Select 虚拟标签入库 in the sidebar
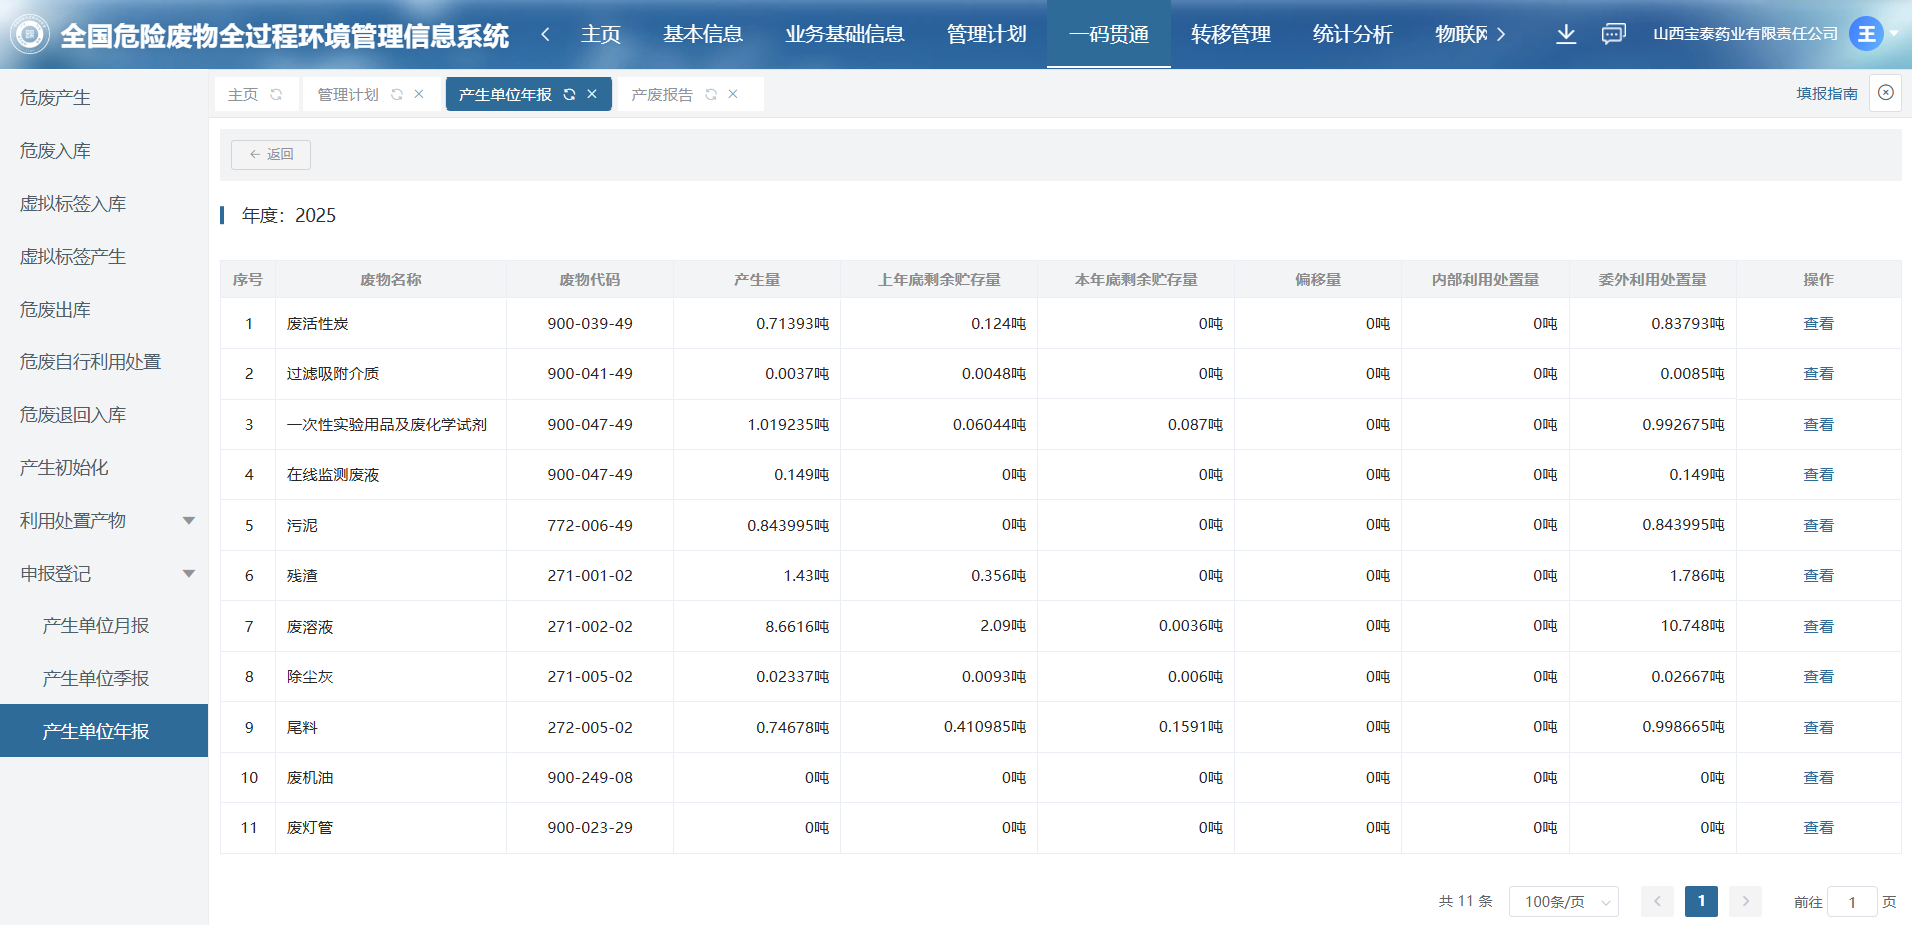This screenshot has height=925, width=1912. pyautogui.click(x=104, y=203)
